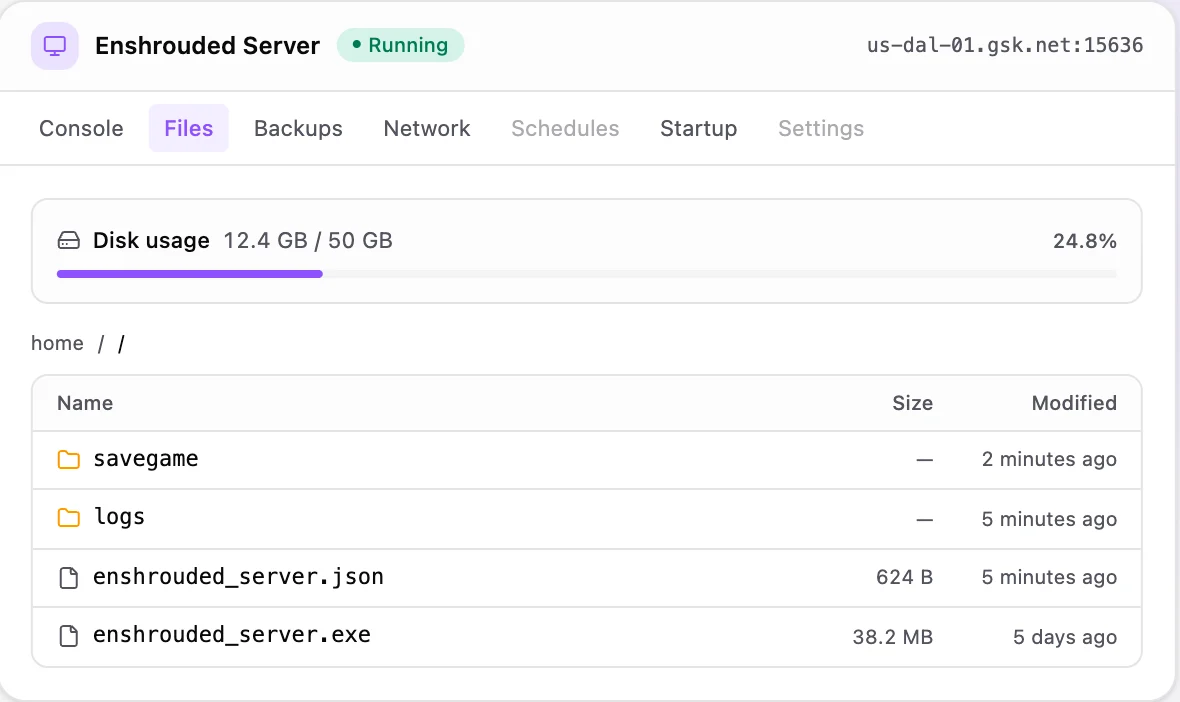Click the savegame folder icon

pyautogui.click(x=68, y=459)
